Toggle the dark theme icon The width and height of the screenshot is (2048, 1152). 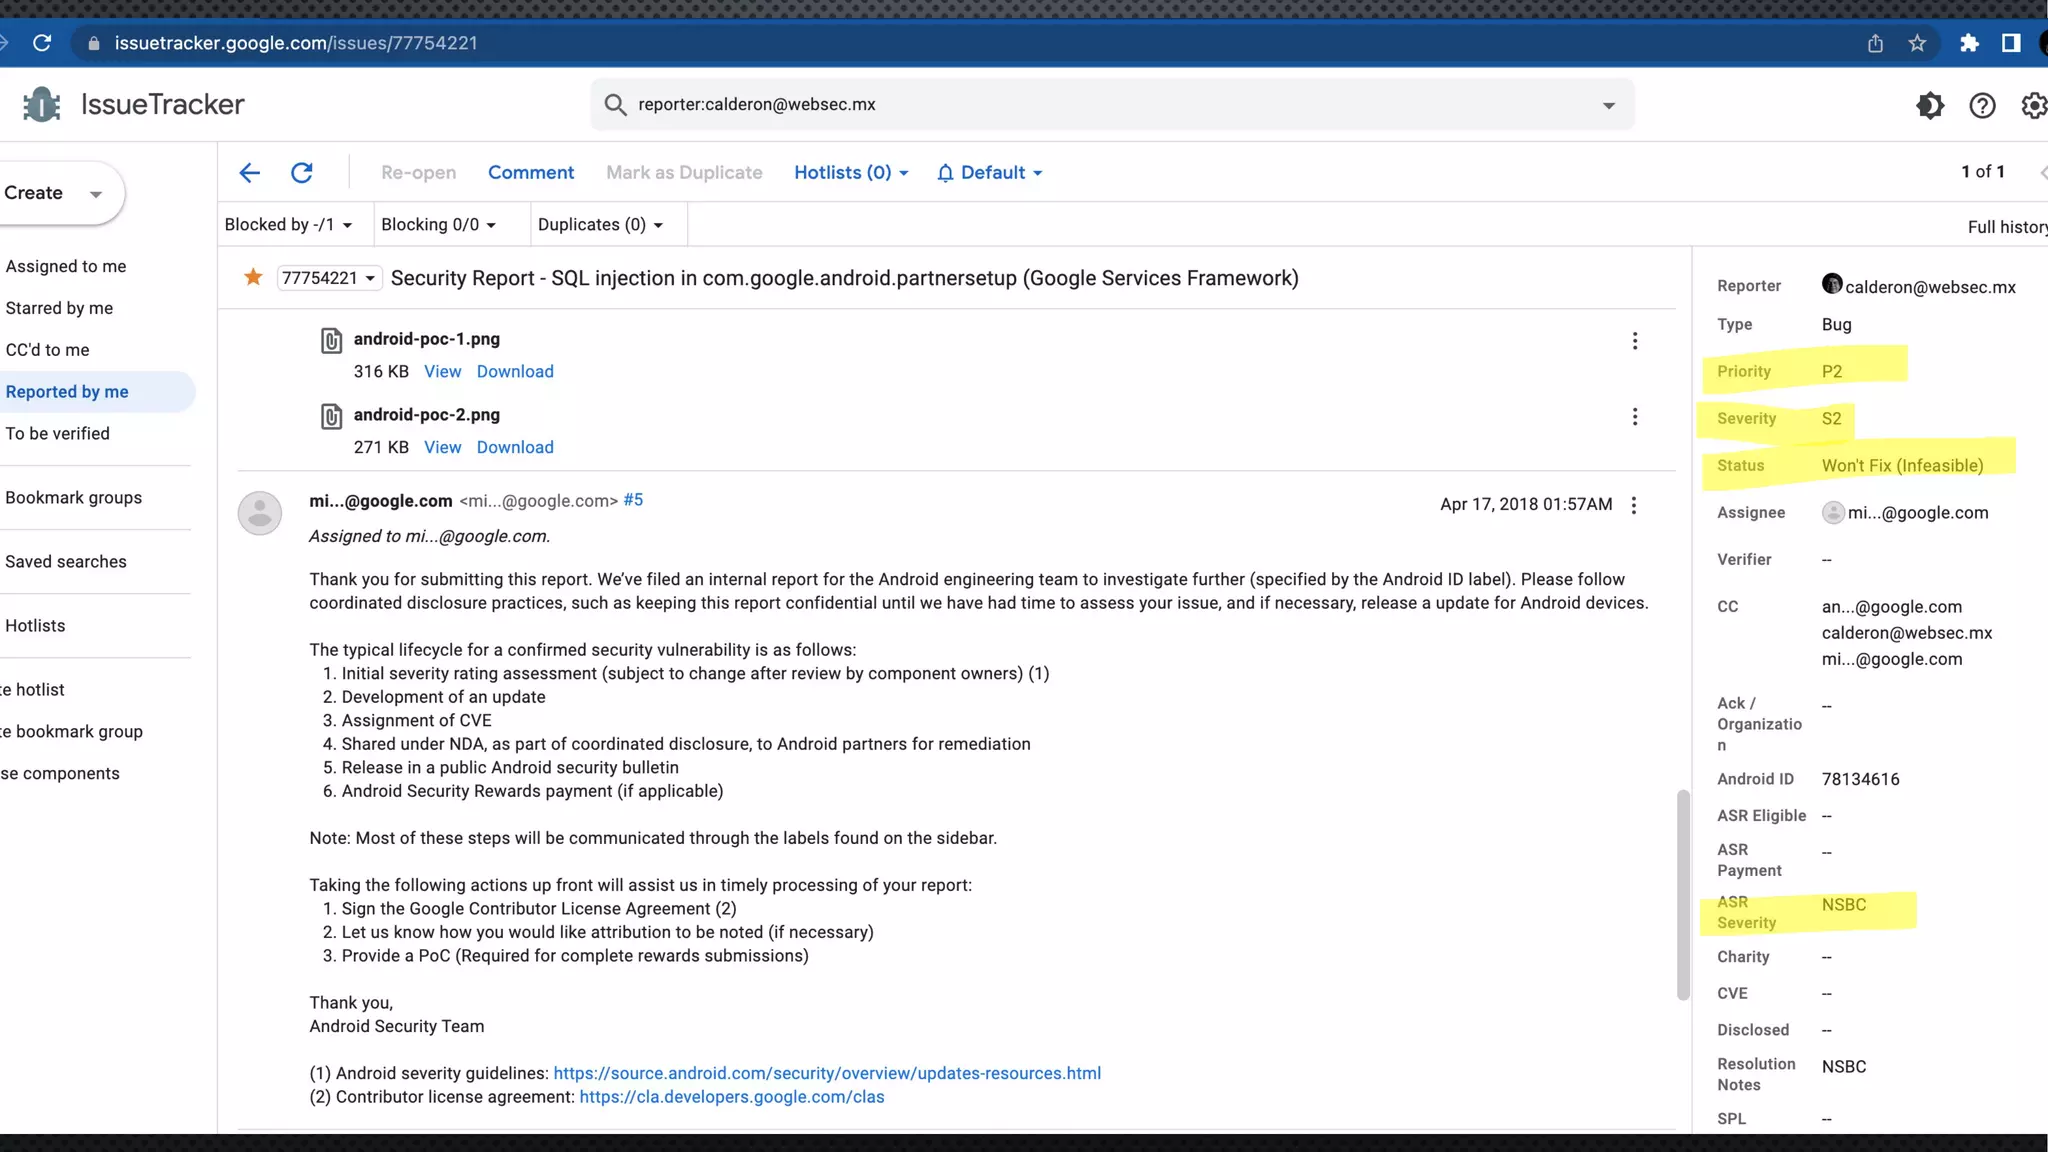1930,105
